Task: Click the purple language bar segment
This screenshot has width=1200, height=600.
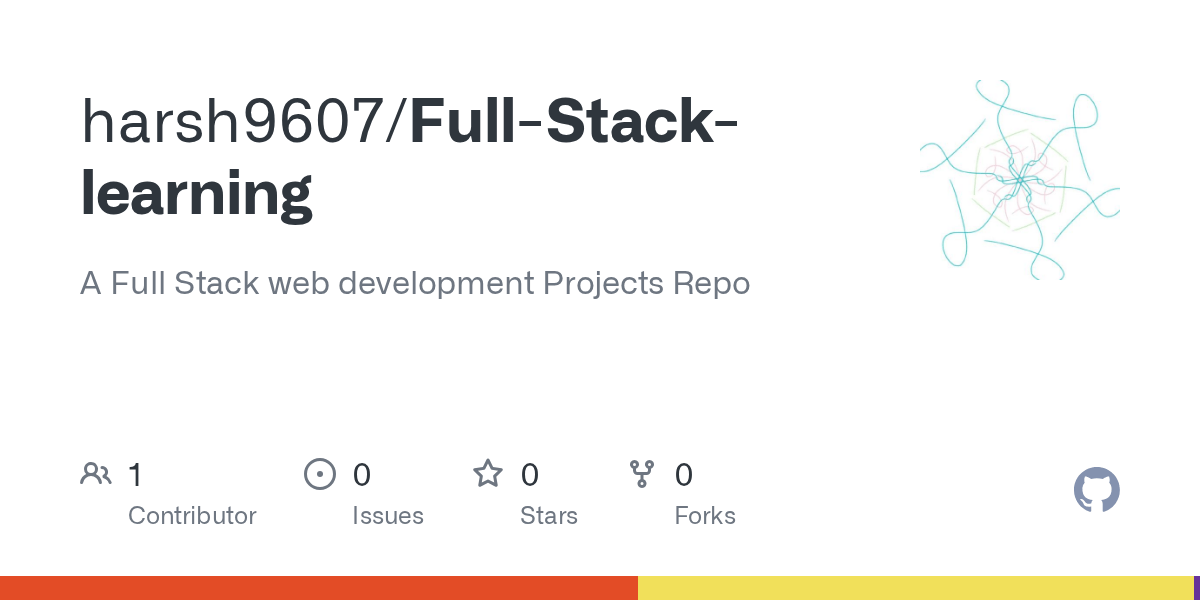Action: pos(1196,588)
